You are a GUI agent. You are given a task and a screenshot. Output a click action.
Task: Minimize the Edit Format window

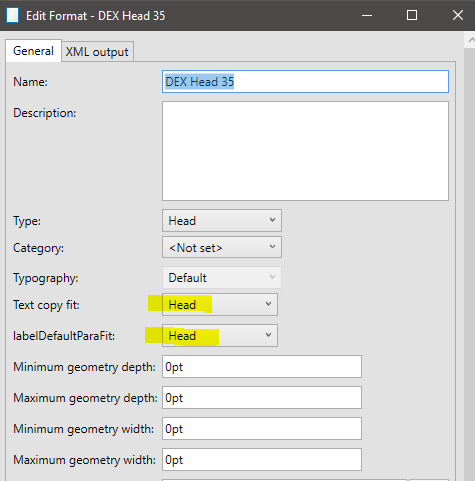tap(367, 15)
